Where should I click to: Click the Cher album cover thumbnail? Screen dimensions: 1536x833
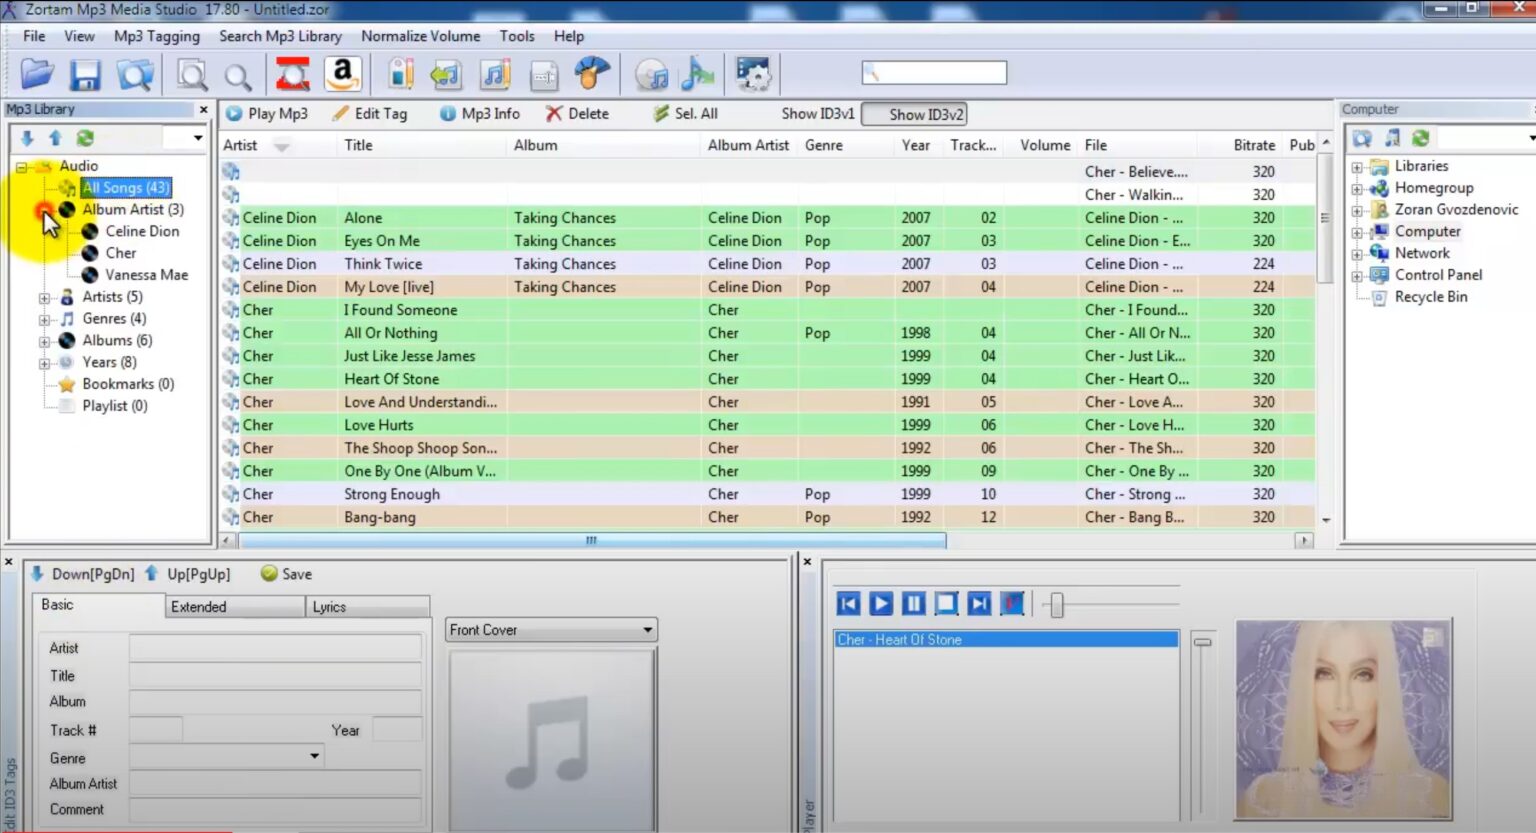click(x=1344, y=719)
